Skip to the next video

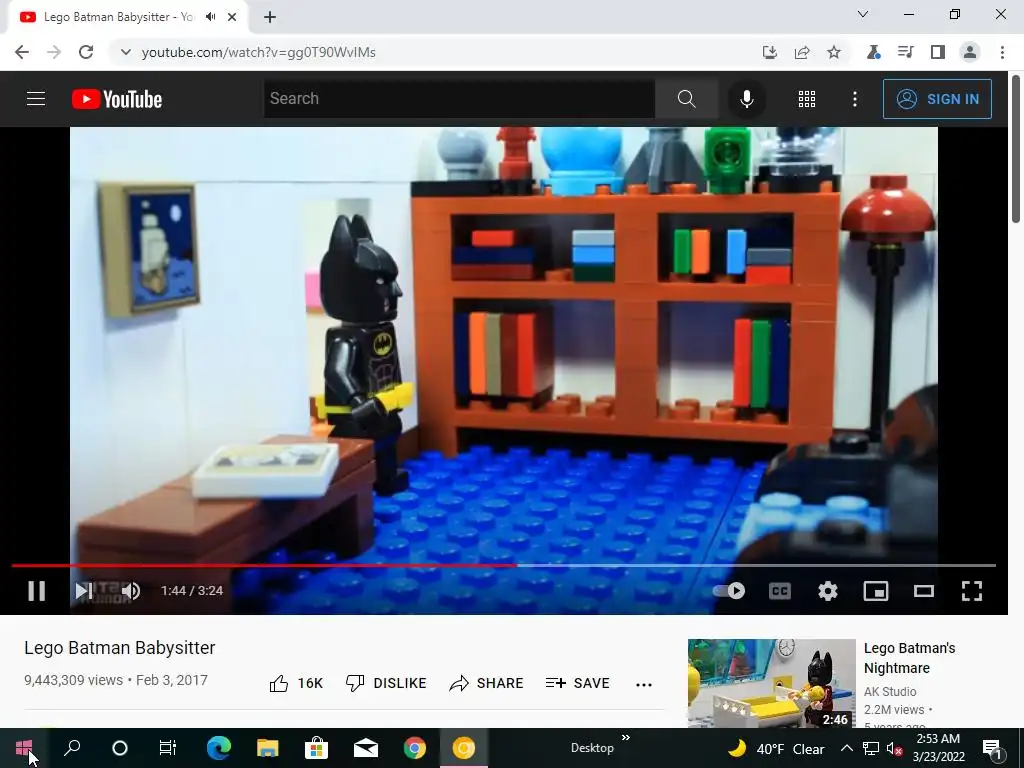click(x=83, y=591)
